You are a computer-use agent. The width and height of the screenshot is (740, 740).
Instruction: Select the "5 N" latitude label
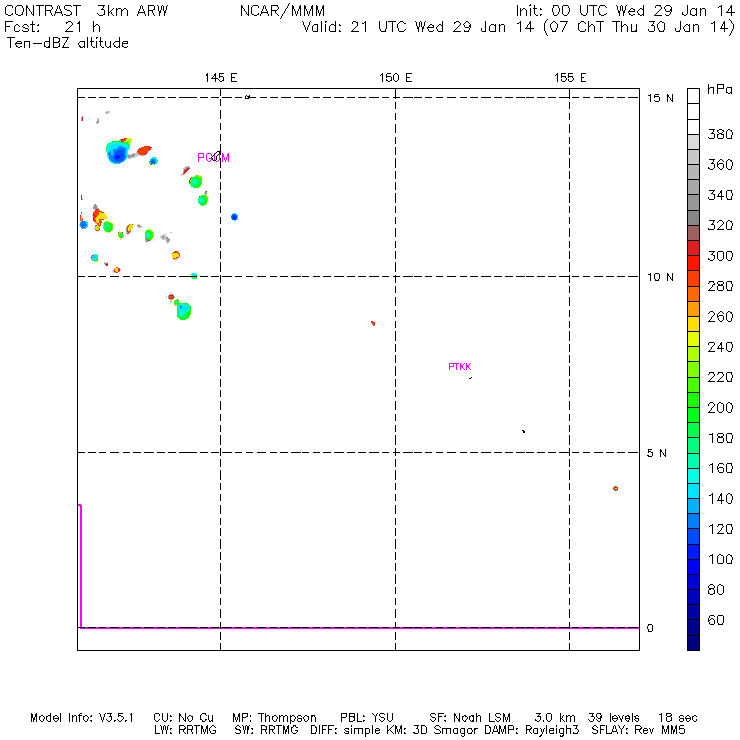click(x=656, y=453)
